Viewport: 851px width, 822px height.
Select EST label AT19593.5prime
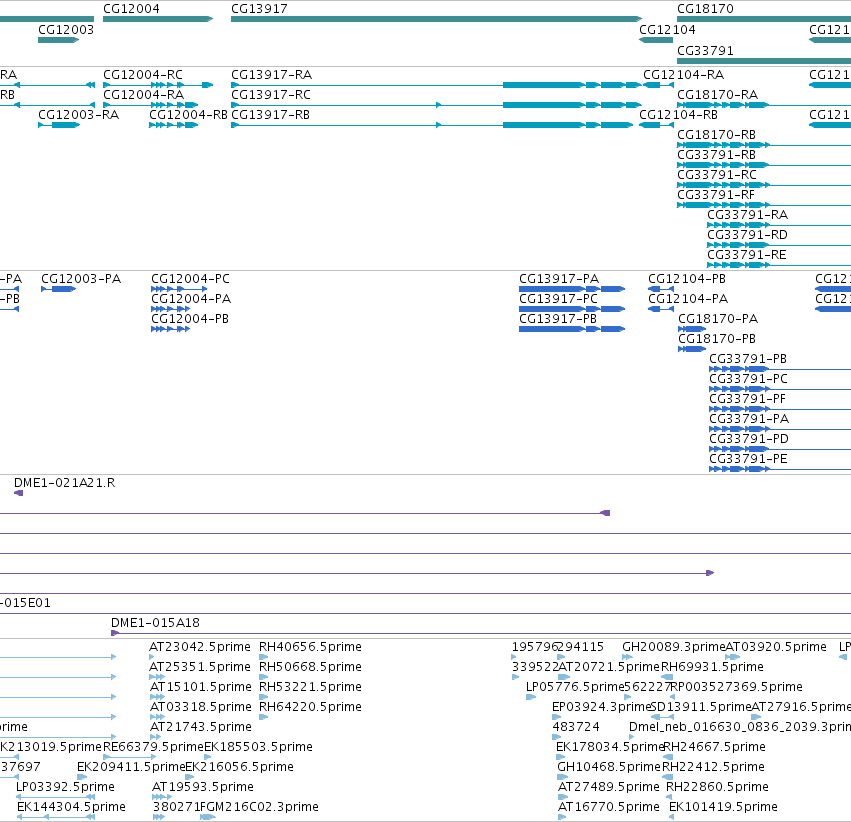[203, 788]
